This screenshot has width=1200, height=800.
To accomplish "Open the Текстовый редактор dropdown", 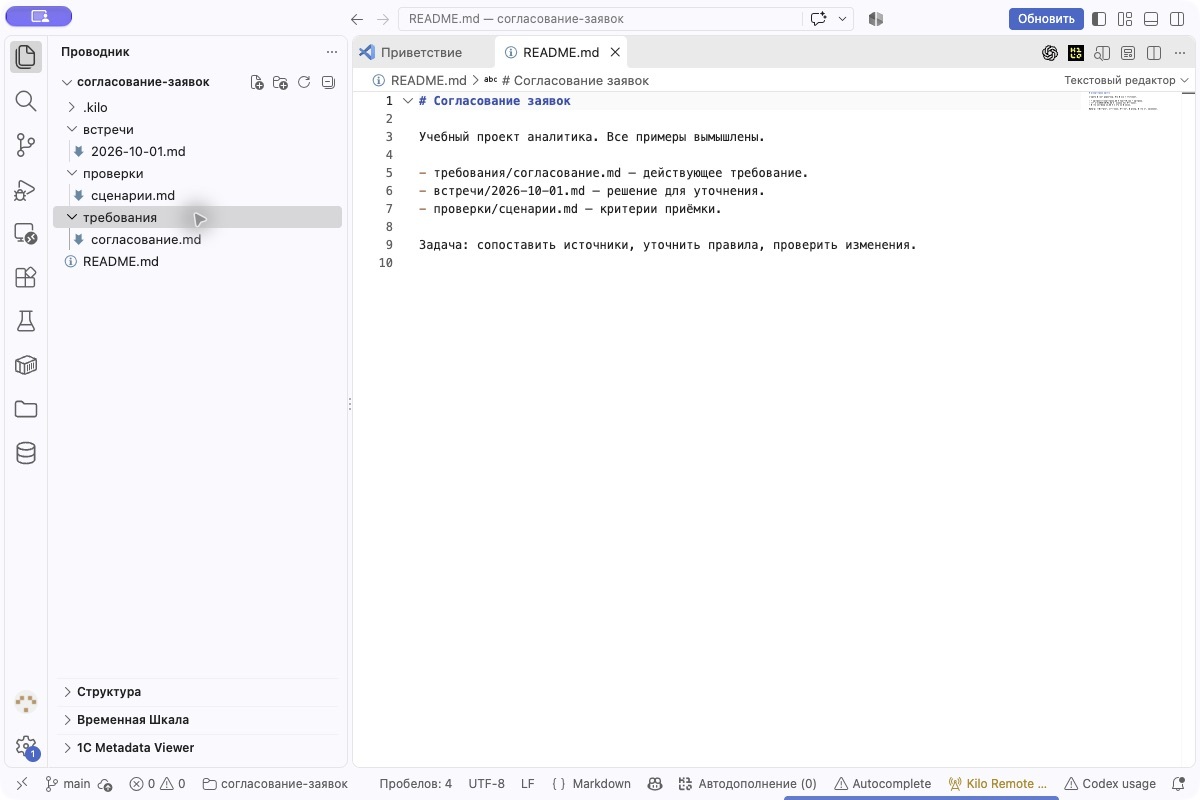I will point(1126,80).
